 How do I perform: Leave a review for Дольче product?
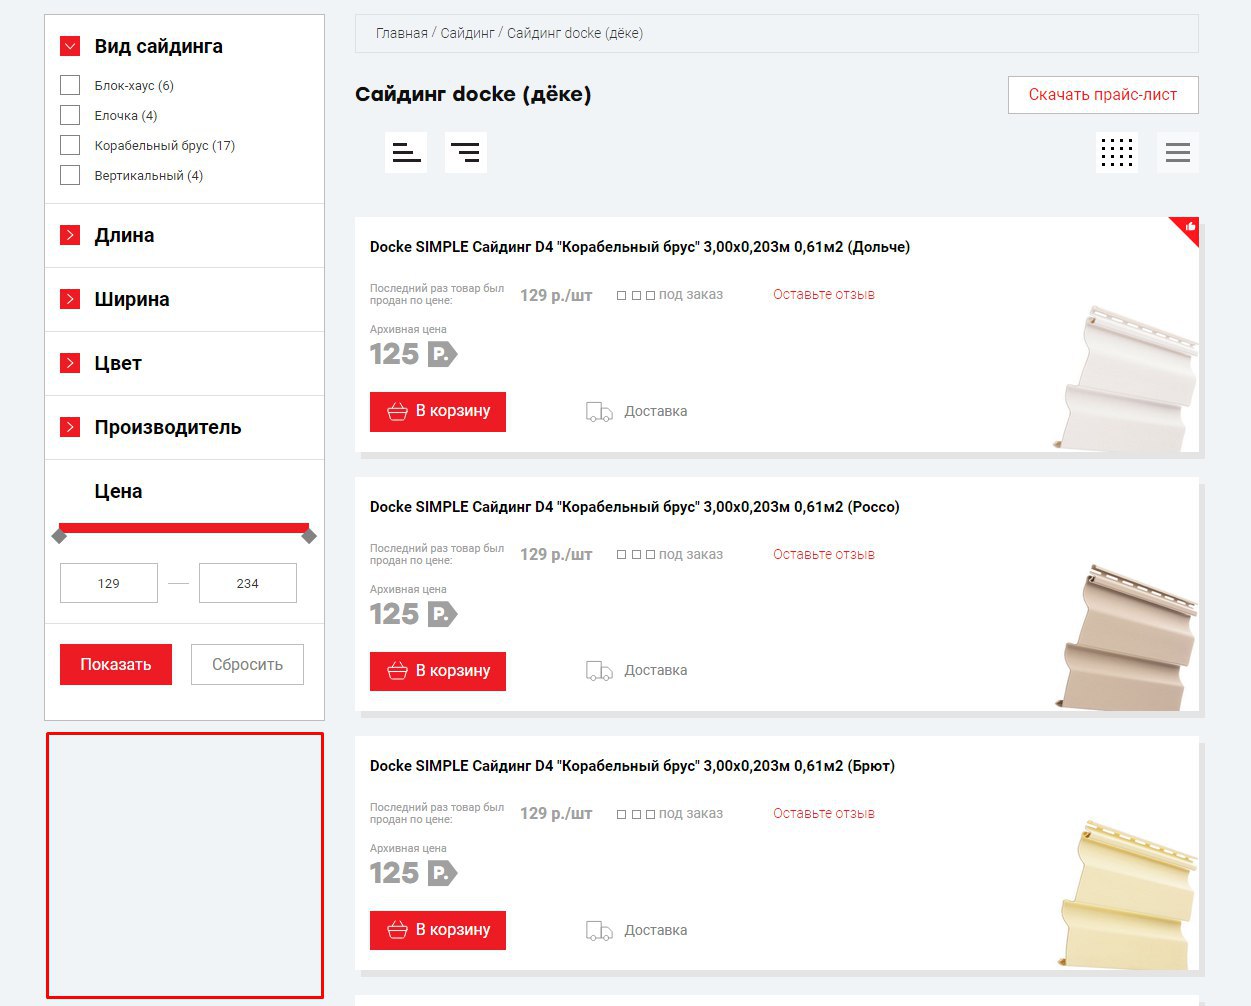click(x=824, y=294)
